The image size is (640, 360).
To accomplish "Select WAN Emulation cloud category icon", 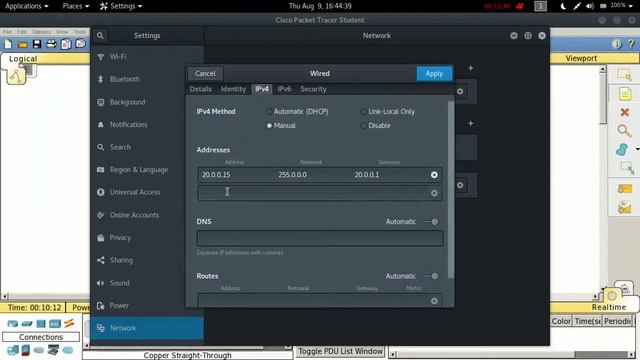I will [x=39, y=350].
